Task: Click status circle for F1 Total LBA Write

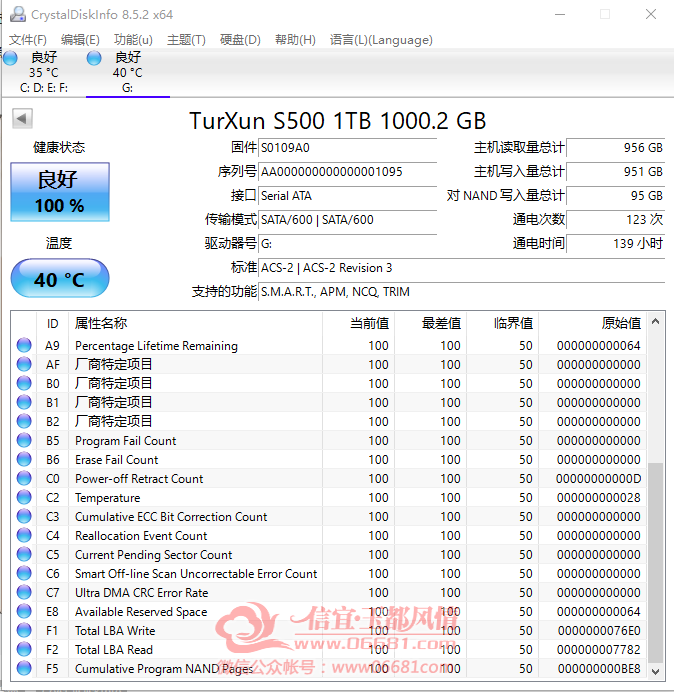Action: tap(24, 630)
